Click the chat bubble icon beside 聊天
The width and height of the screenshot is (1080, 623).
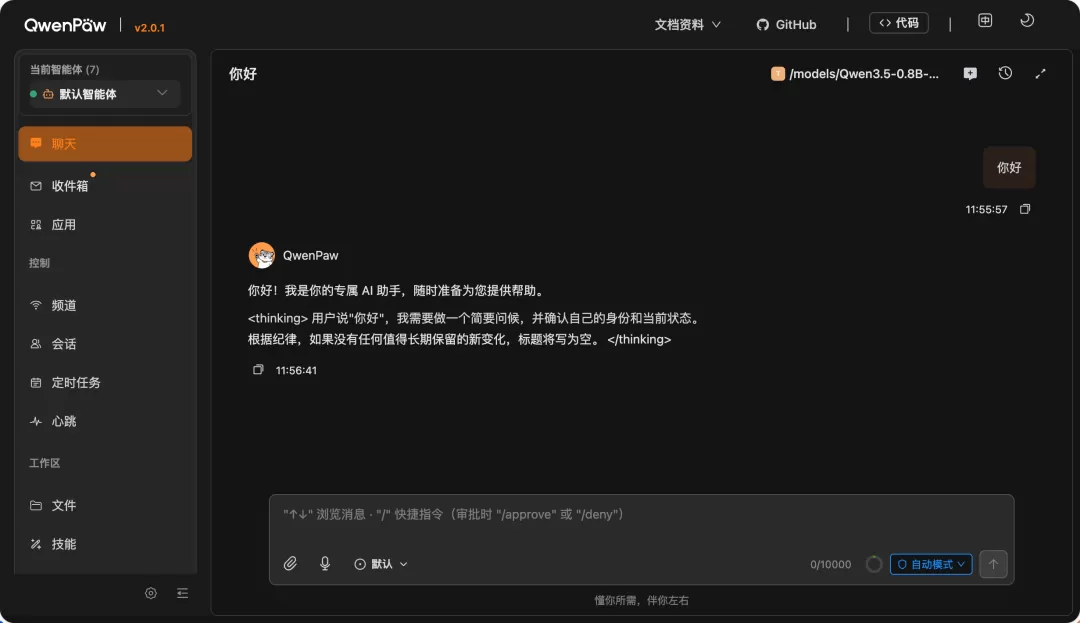(x=36, y=143)
